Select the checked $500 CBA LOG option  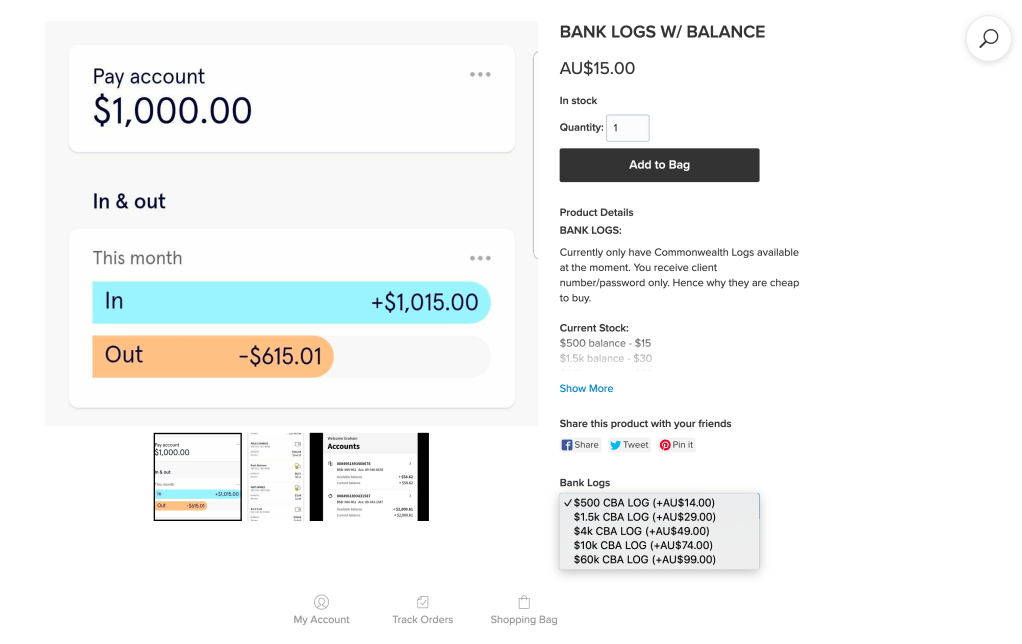coord(644,502)
